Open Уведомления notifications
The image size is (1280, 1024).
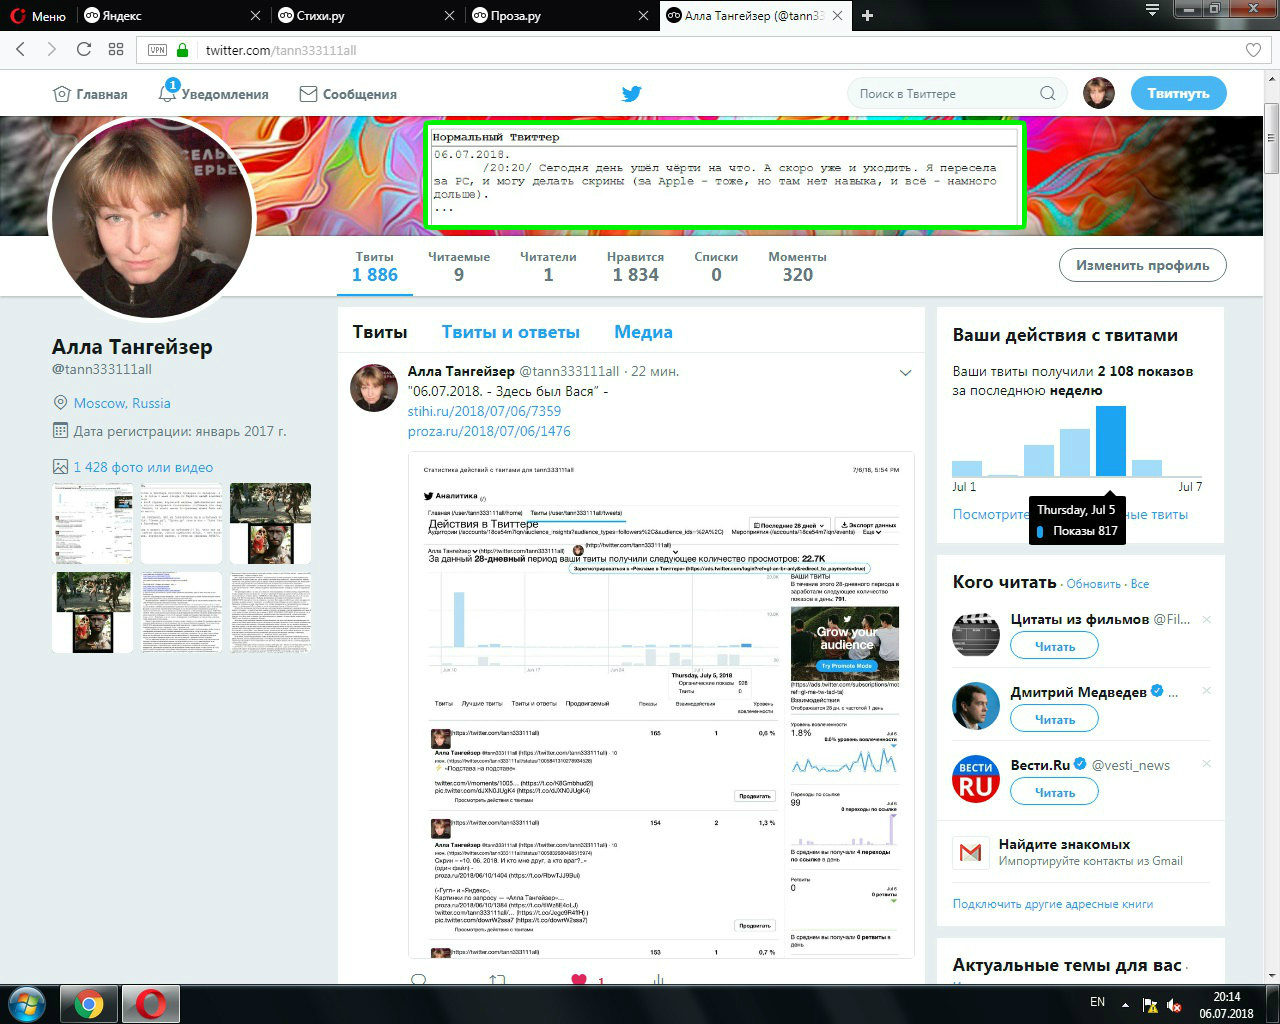coord(213,94)
